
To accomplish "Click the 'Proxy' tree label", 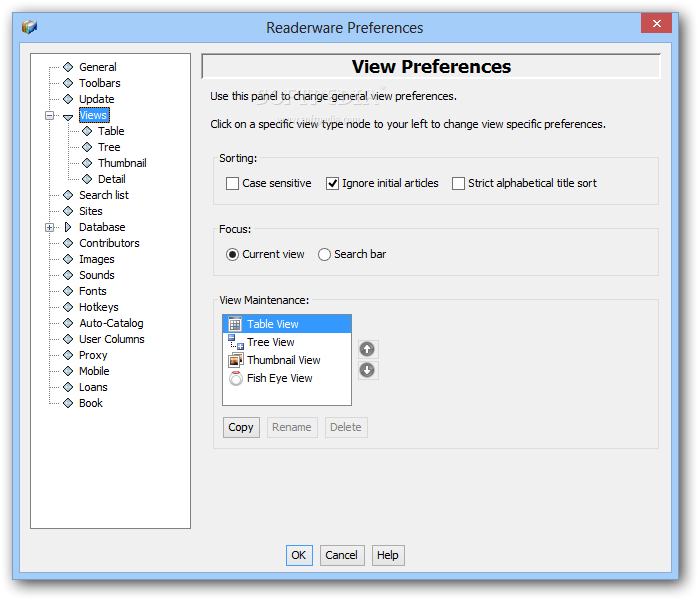I will [93, 355].
